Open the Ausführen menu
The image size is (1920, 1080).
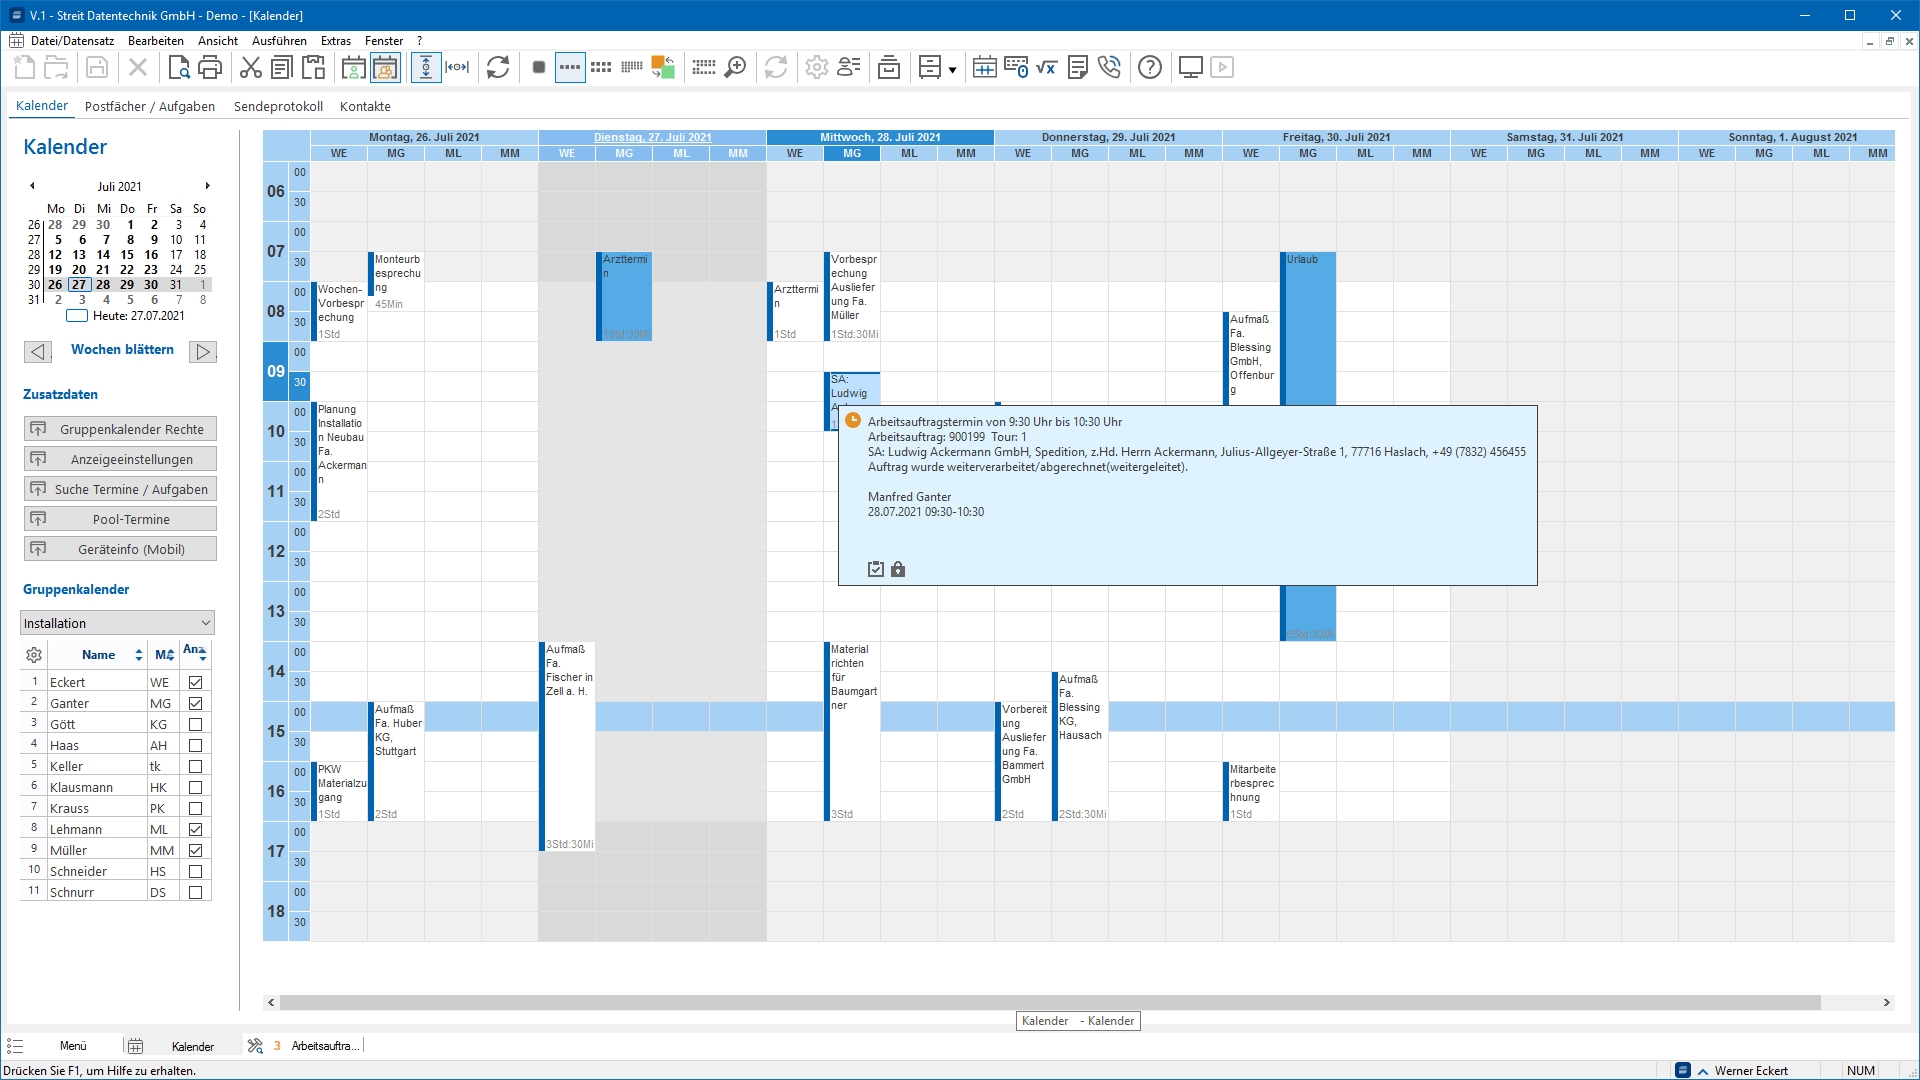279,41
